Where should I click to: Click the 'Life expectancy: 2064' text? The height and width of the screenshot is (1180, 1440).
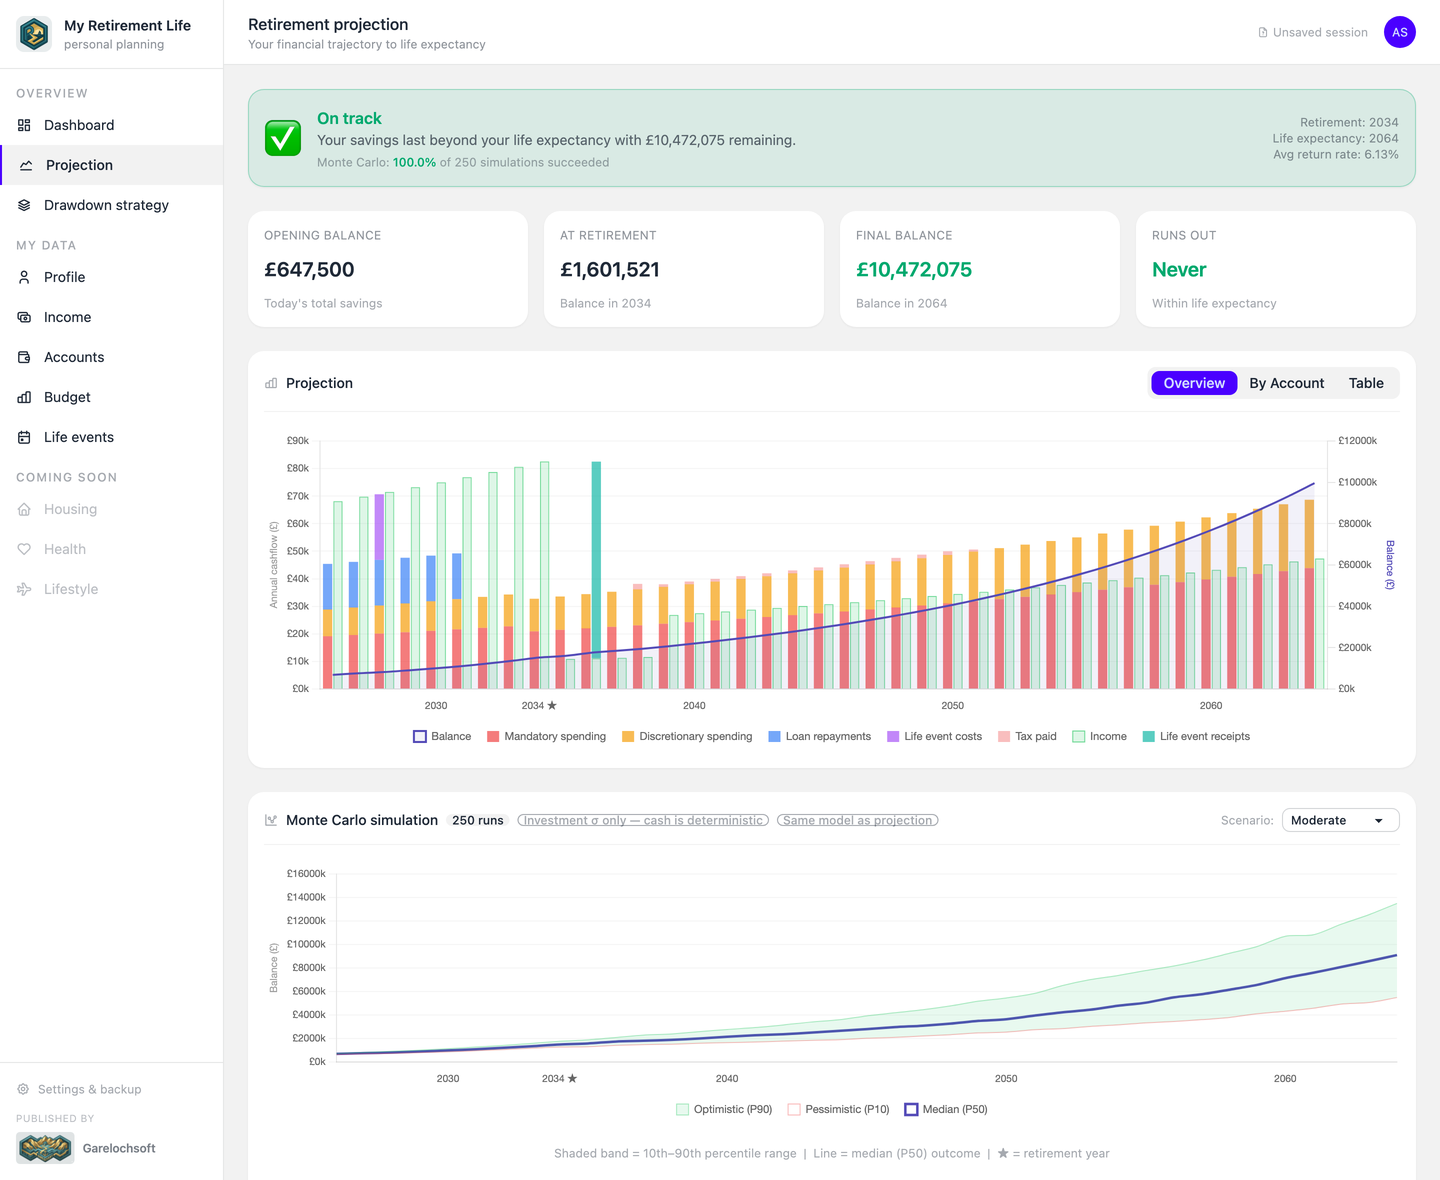click(1335, 138)
